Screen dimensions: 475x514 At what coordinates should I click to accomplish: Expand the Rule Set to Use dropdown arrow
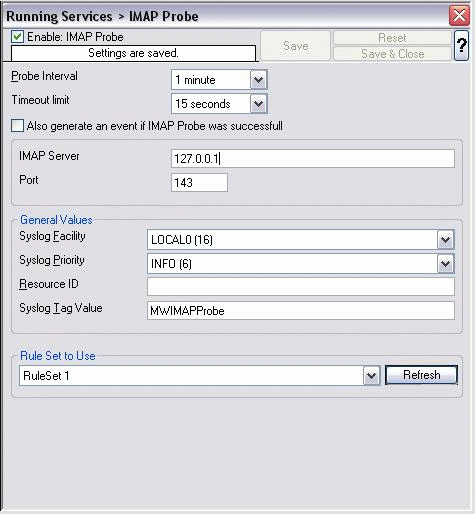click(x=371, y=376)
